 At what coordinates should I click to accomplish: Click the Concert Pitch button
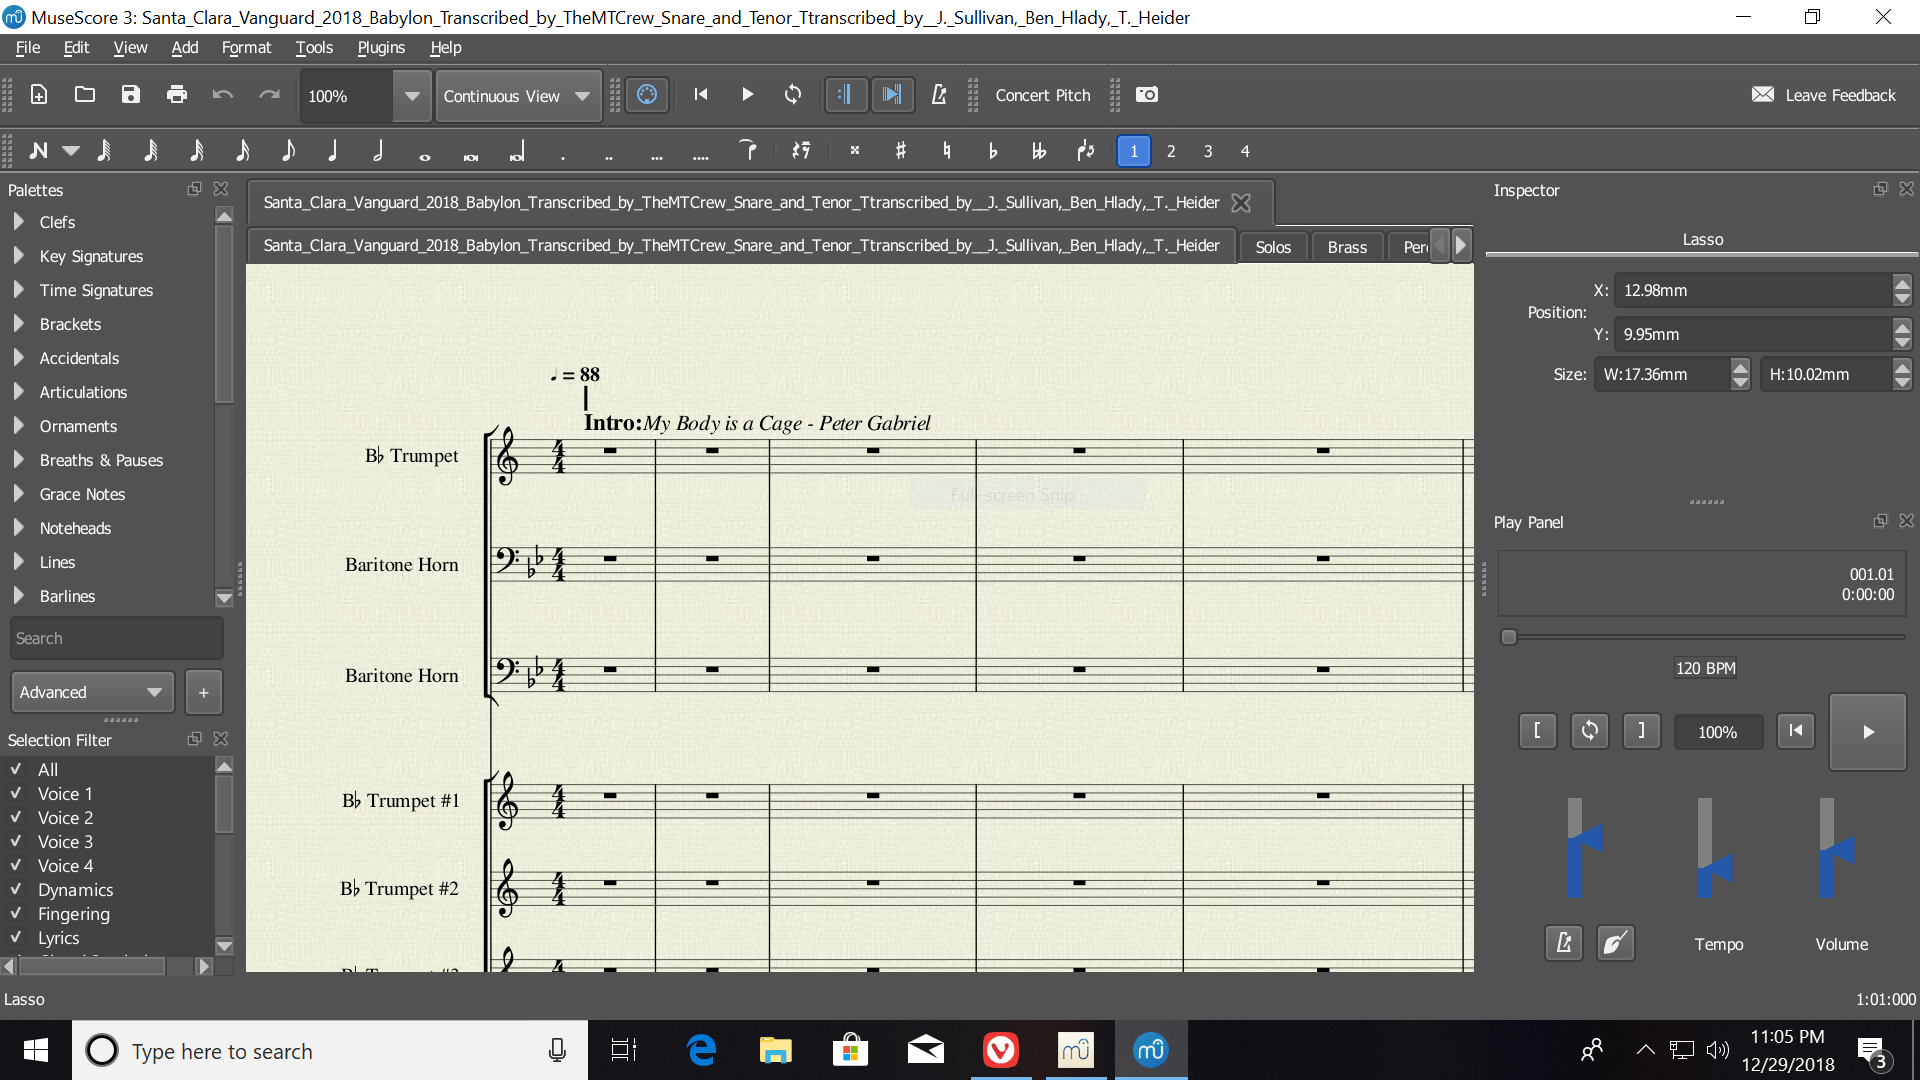coord(1042,95)
